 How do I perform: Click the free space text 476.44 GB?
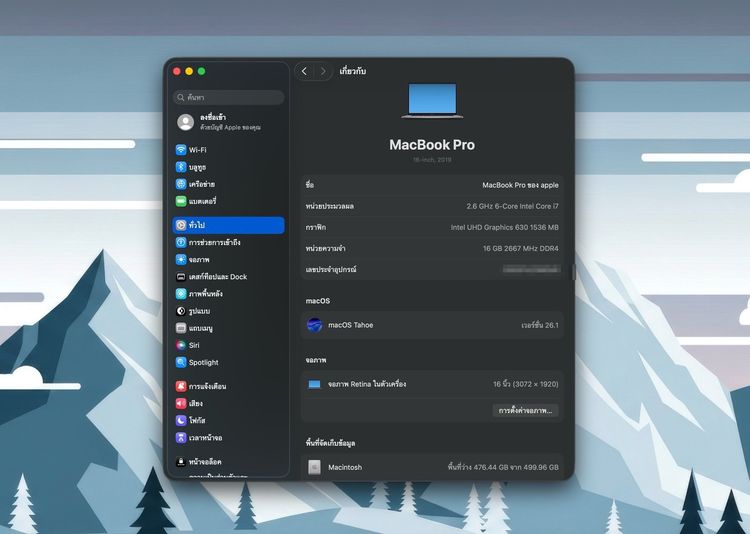pos(503,467)
